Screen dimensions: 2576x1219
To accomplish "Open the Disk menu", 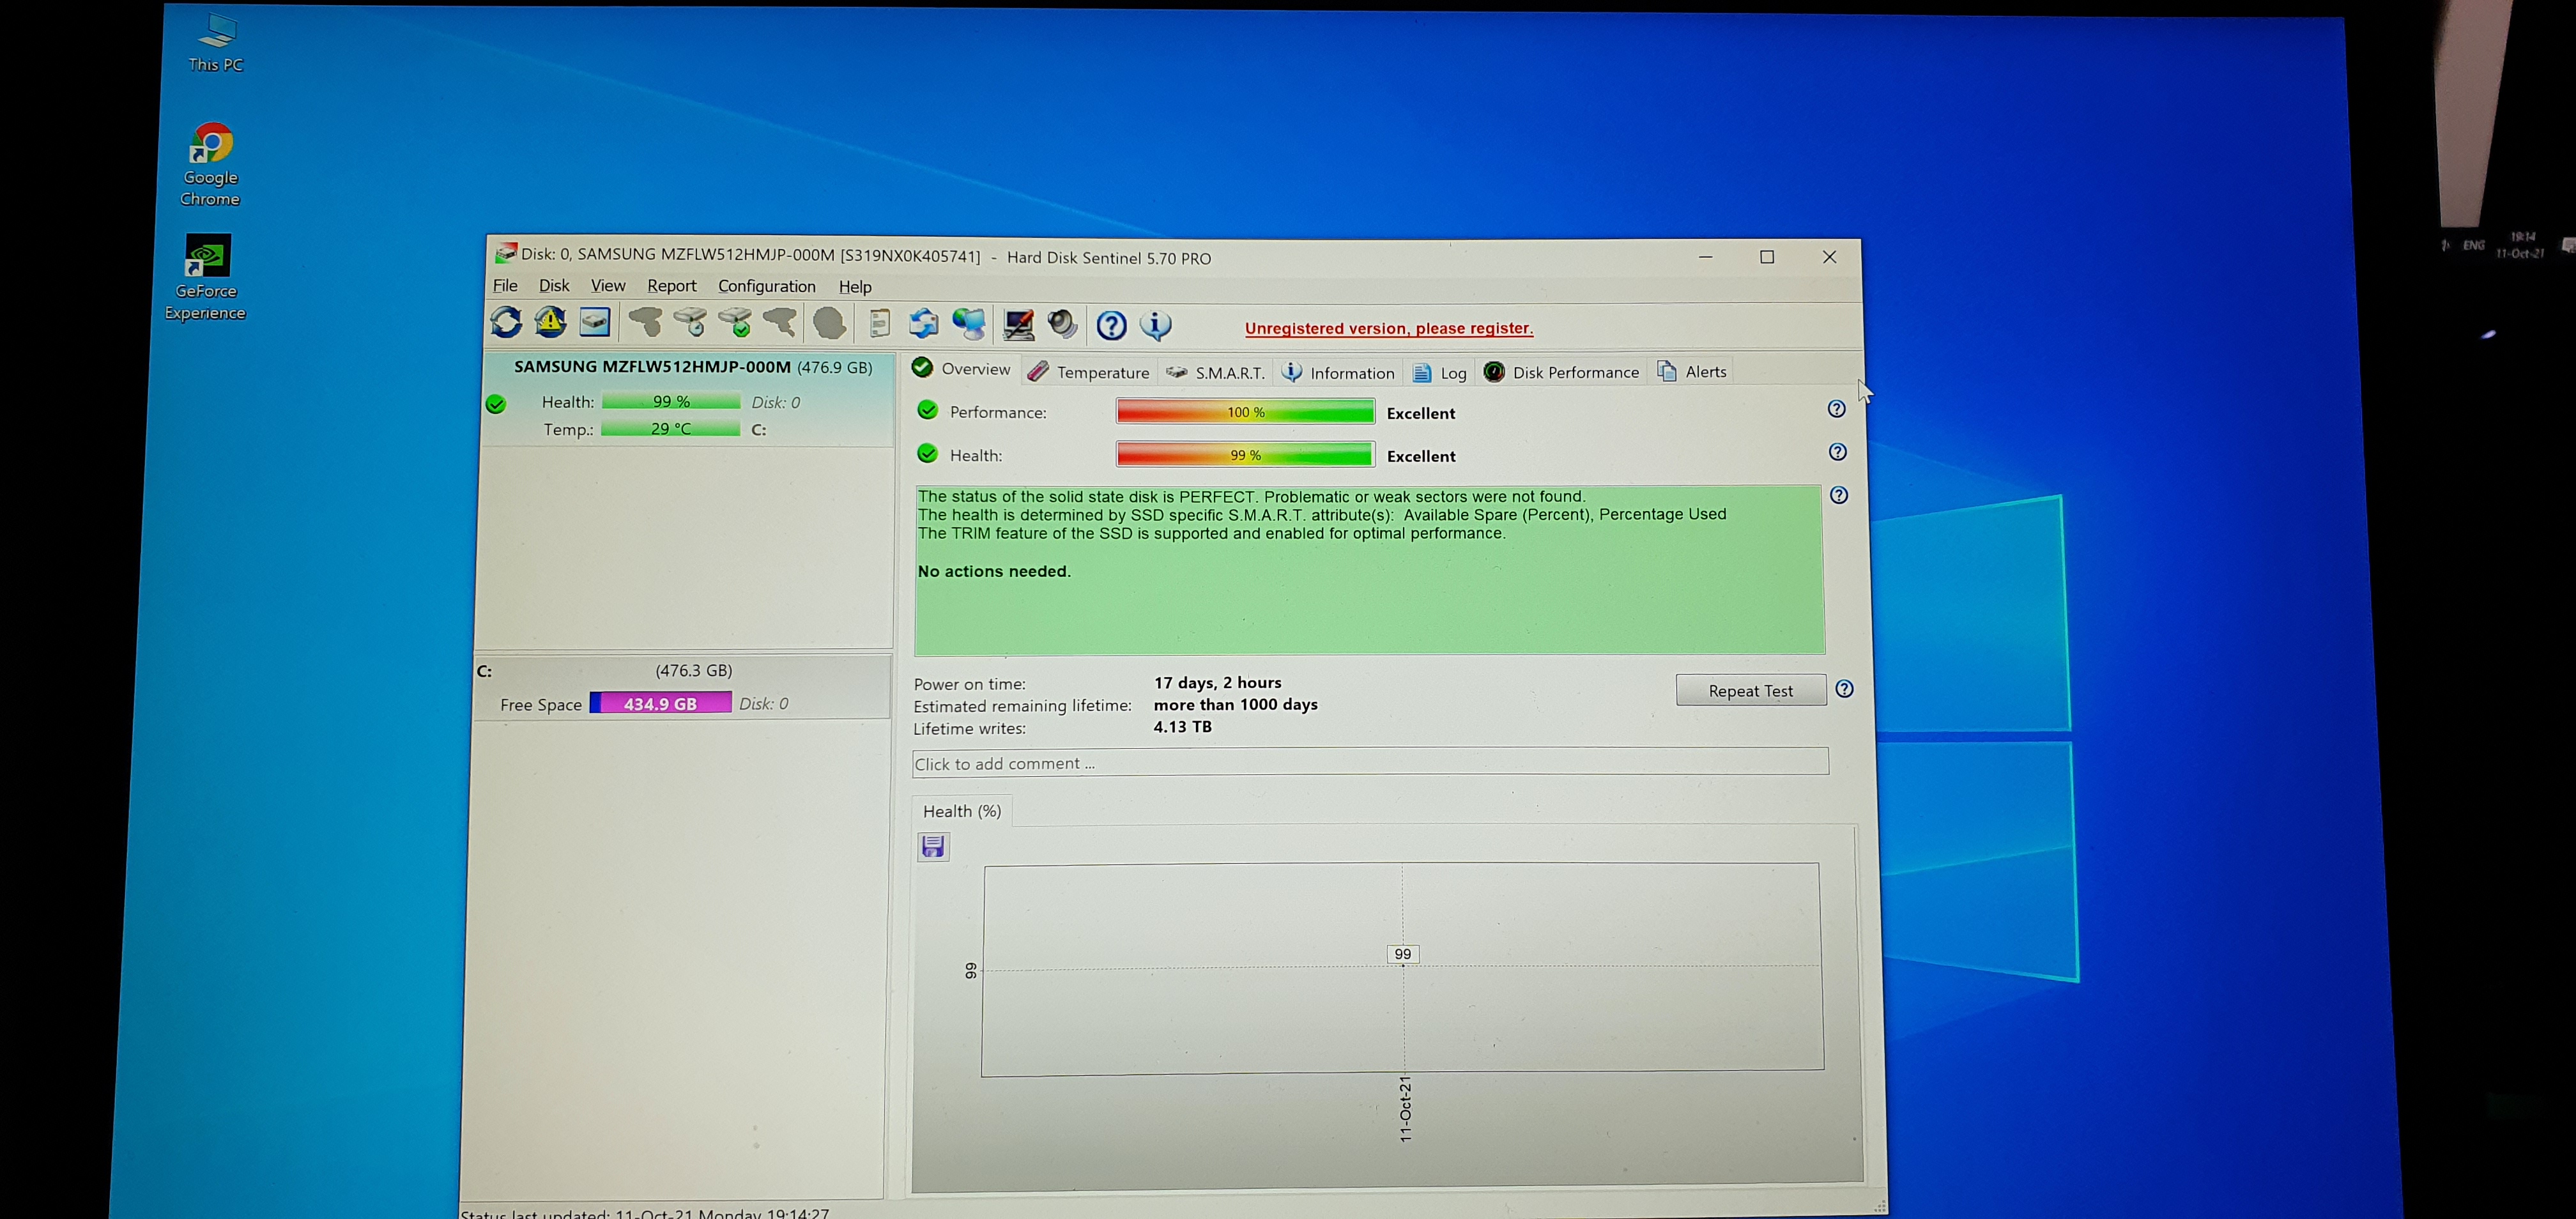I will tap(554, 285).
